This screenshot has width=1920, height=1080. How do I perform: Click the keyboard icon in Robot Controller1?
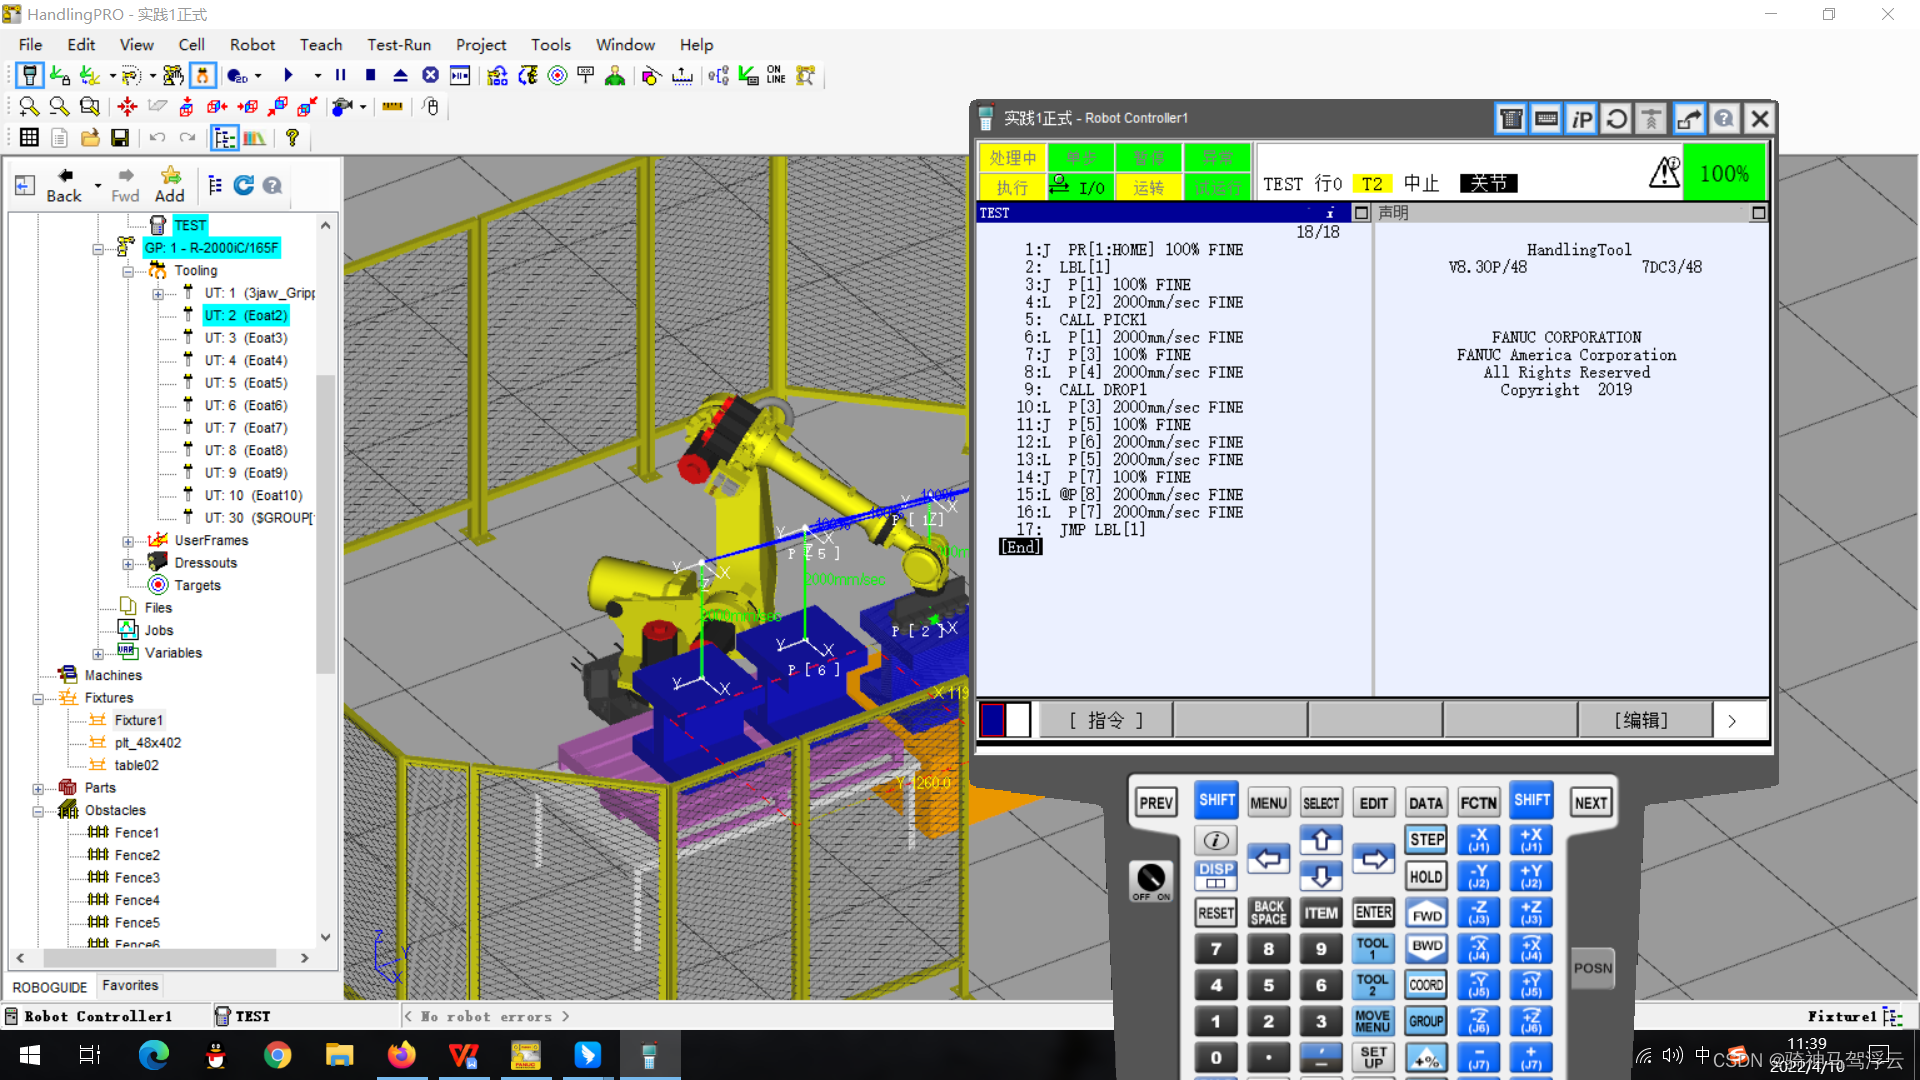pos(1546,120)
